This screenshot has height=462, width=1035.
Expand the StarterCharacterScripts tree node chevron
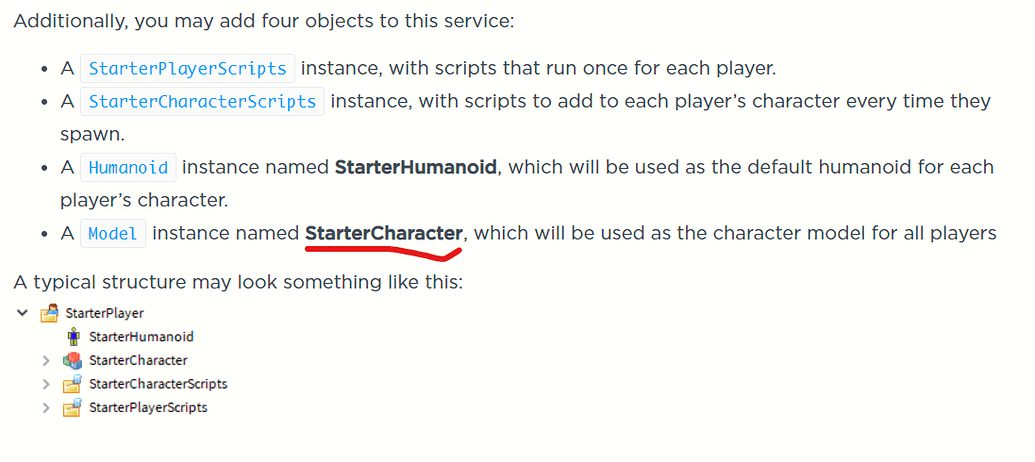(x=46, y=384)
